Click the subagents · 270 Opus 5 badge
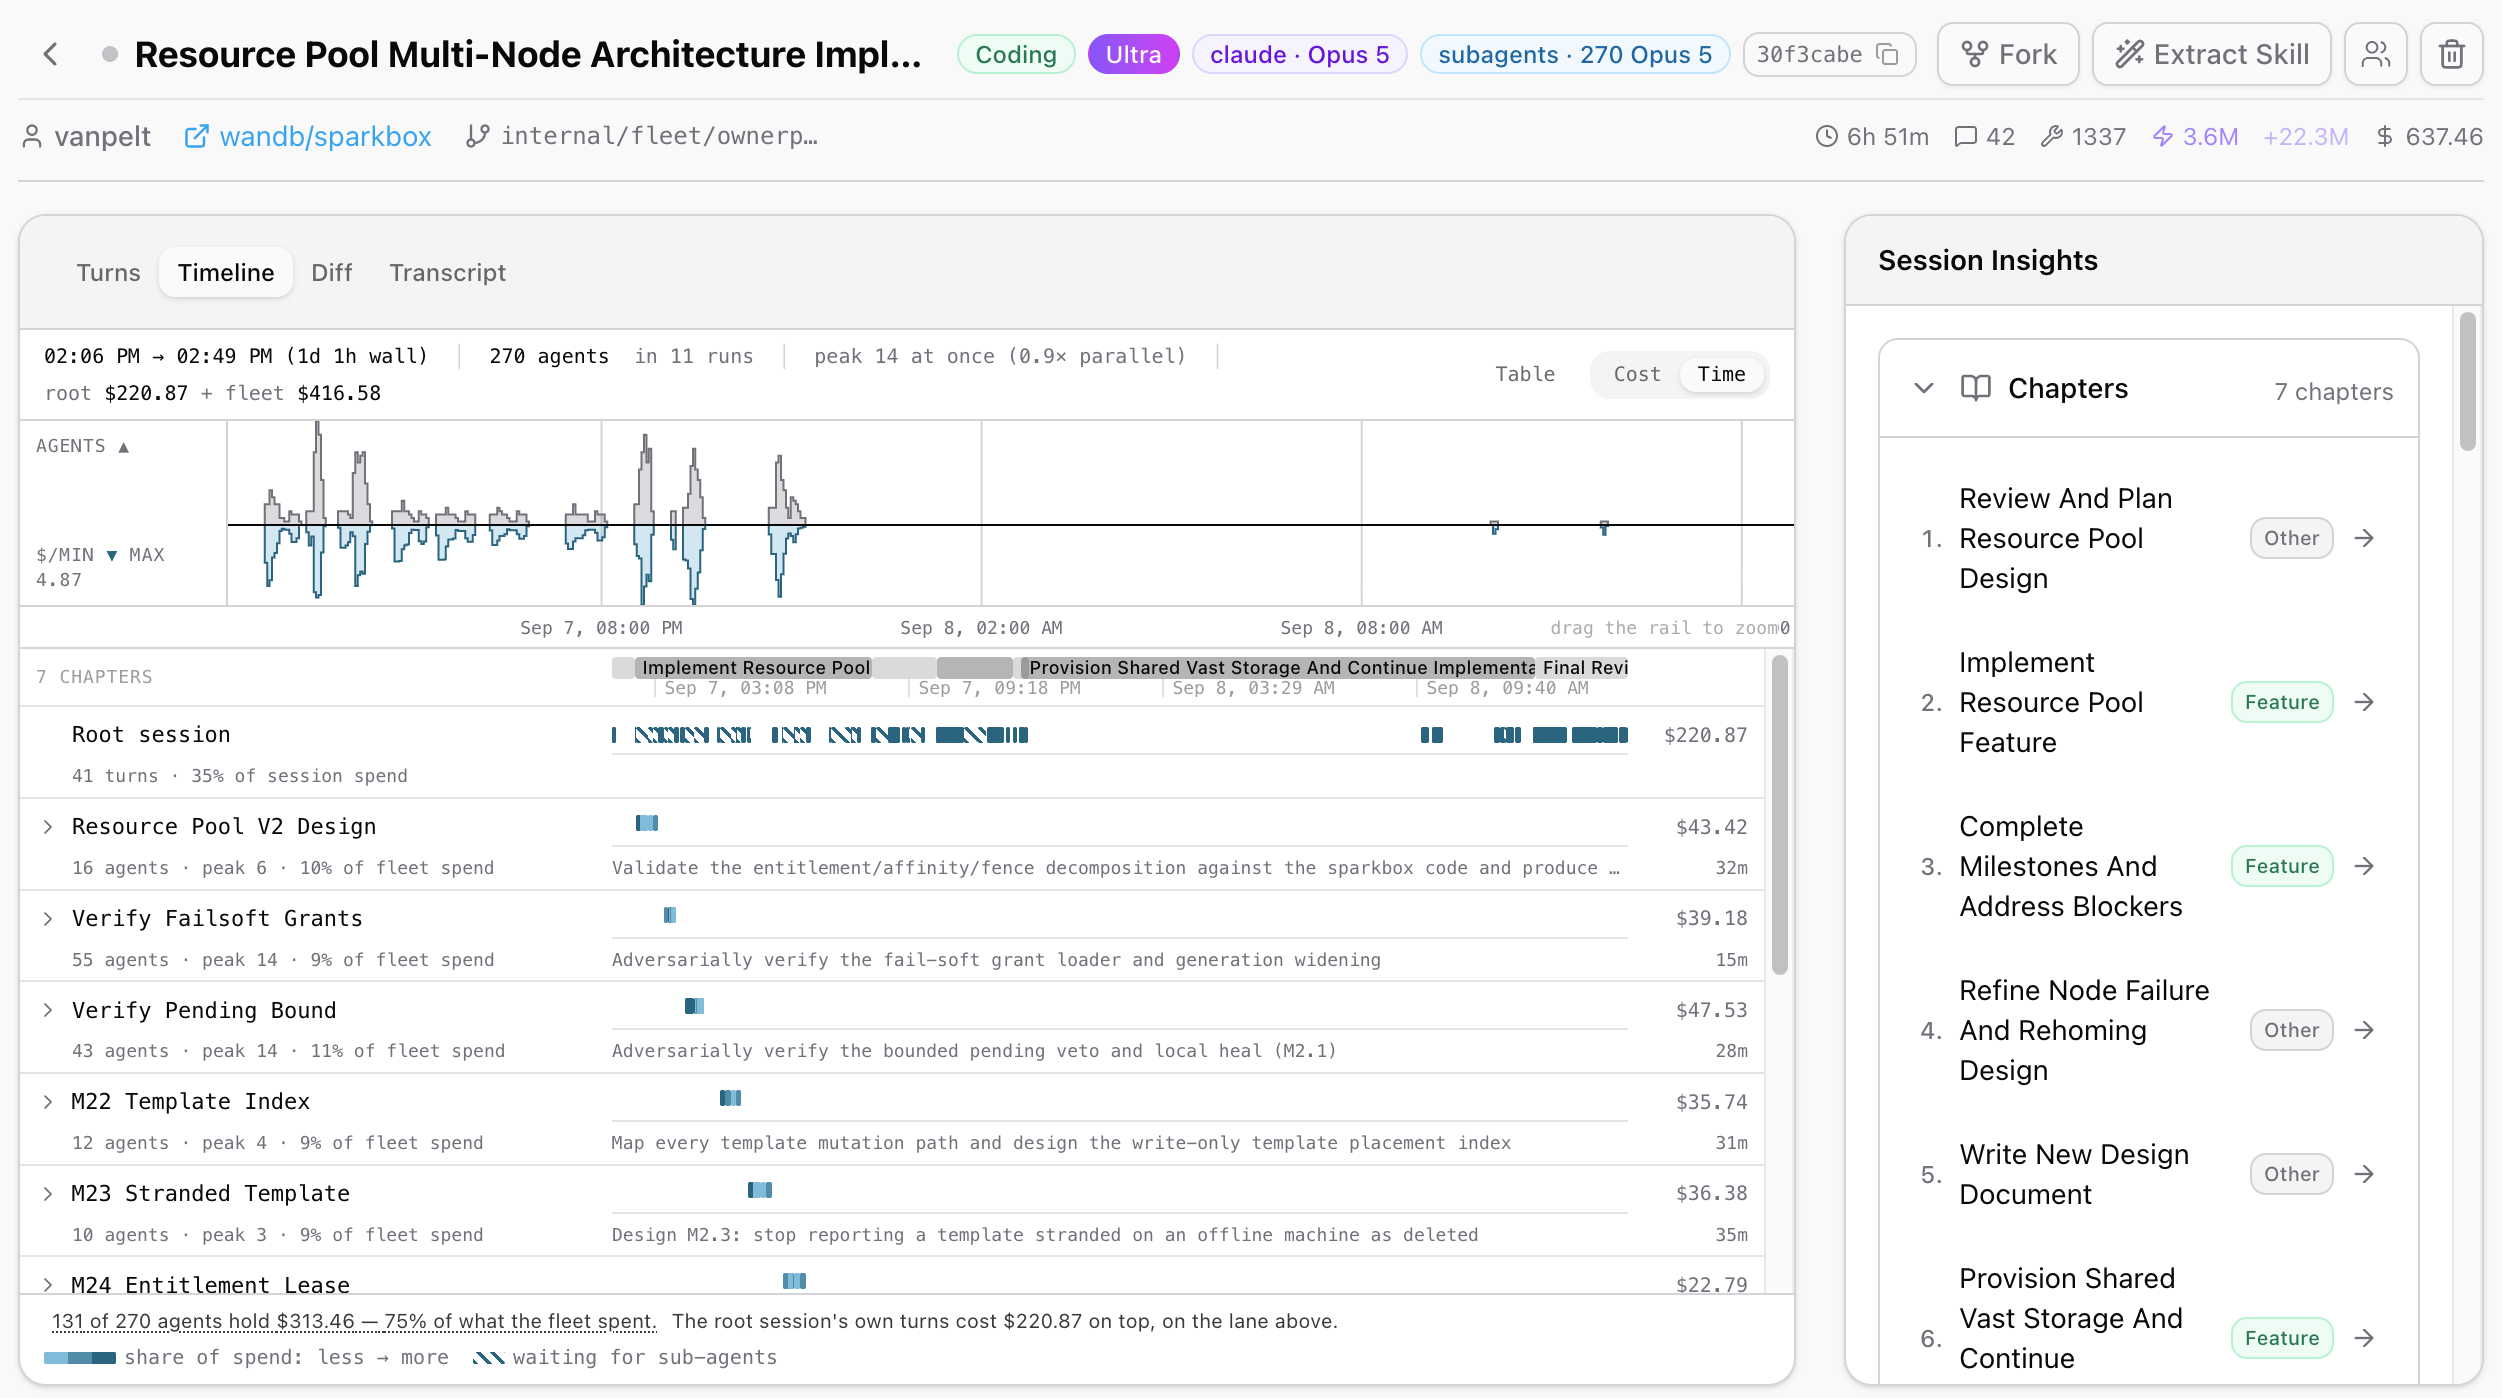Image resolution: width=2502 pixels, height=1398 pixels. (1575, 54)
